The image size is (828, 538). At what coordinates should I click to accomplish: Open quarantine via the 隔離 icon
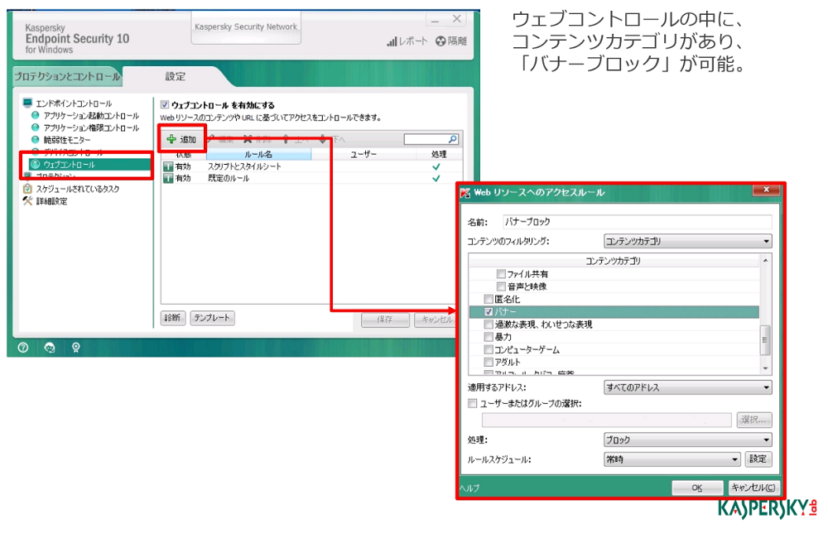[440, 41]
